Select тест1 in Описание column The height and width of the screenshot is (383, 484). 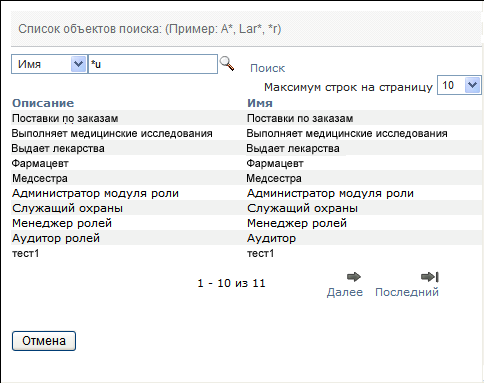click(x=26, y=254)
